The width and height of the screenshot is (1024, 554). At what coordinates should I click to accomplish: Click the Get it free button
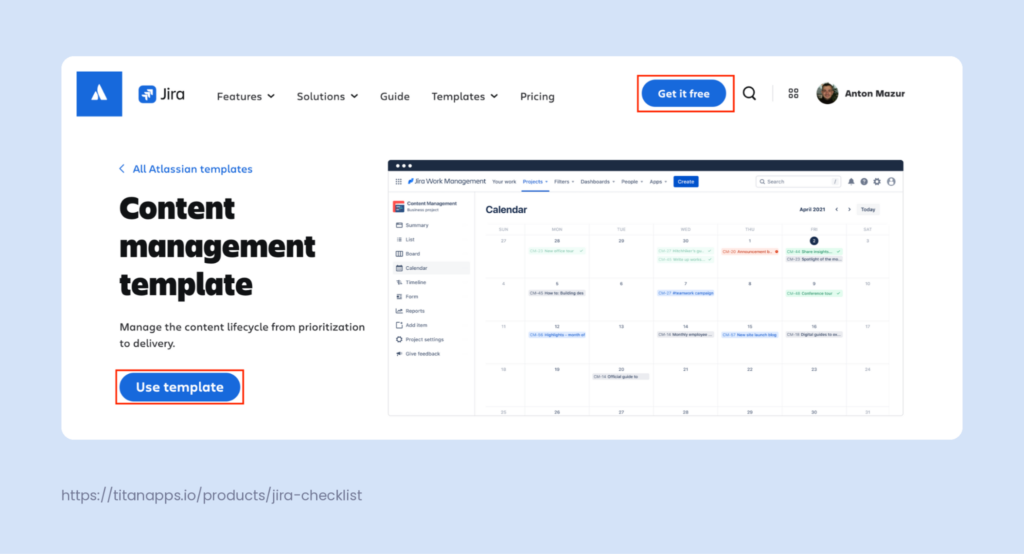[684, 93]
